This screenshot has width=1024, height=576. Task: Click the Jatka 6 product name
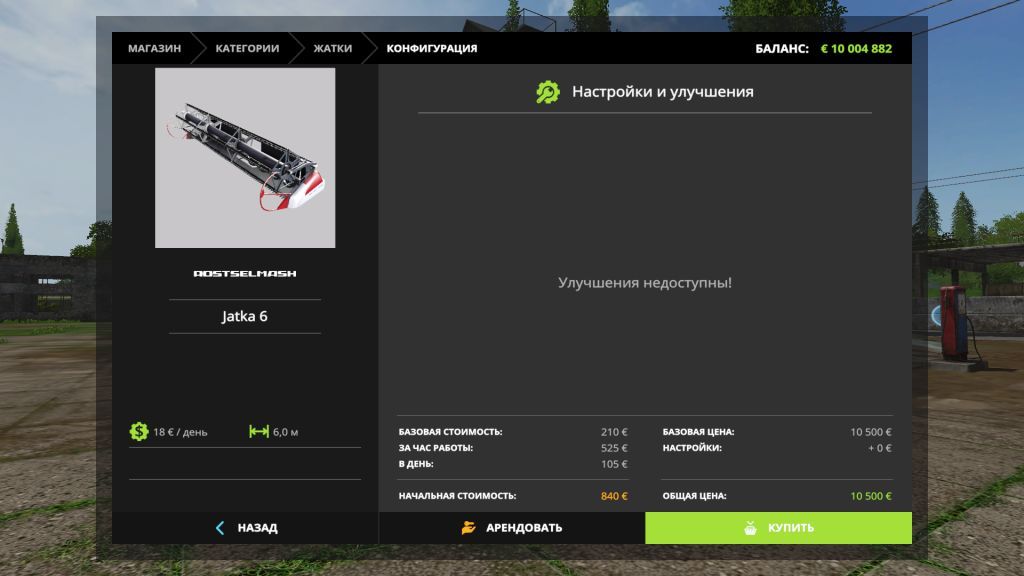(245, 316)
